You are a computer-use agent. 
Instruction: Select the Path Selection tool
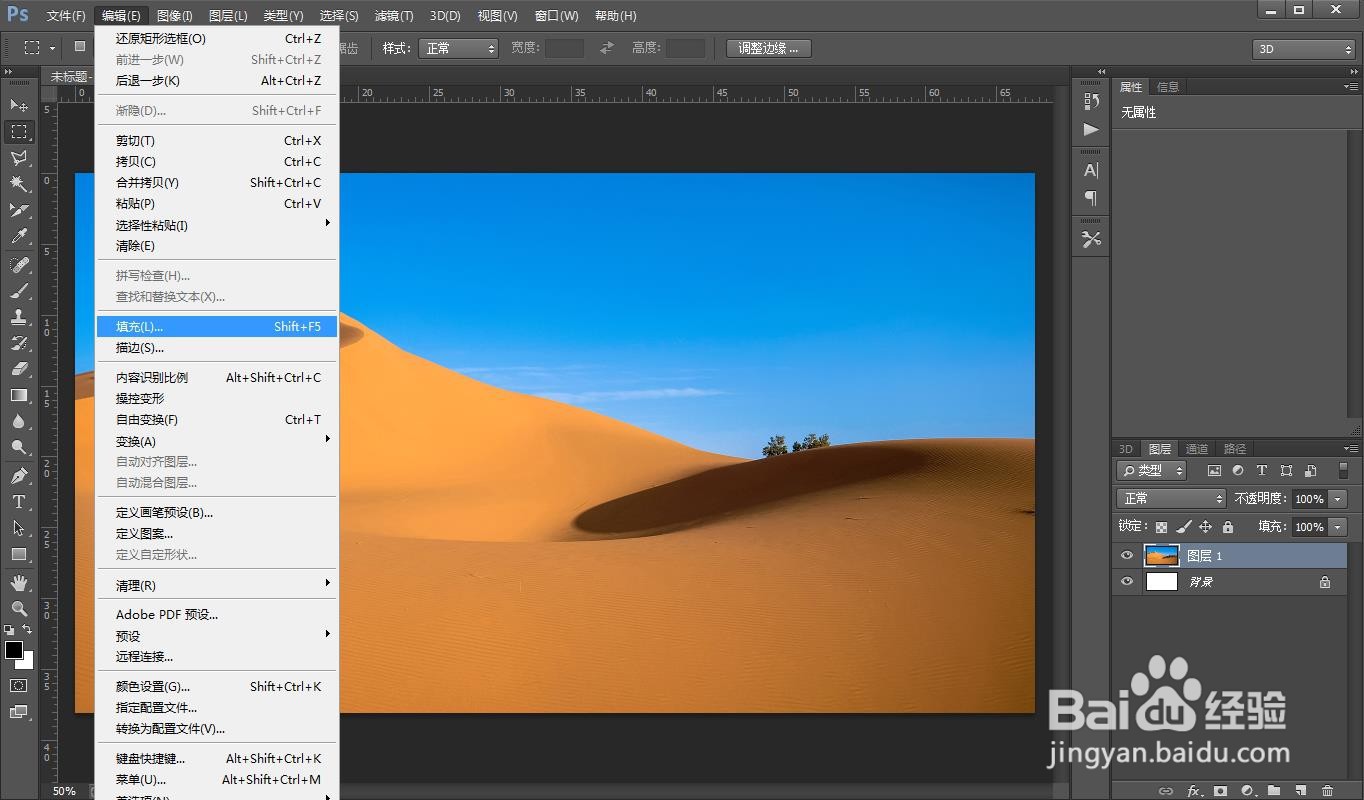coord(18,528)
